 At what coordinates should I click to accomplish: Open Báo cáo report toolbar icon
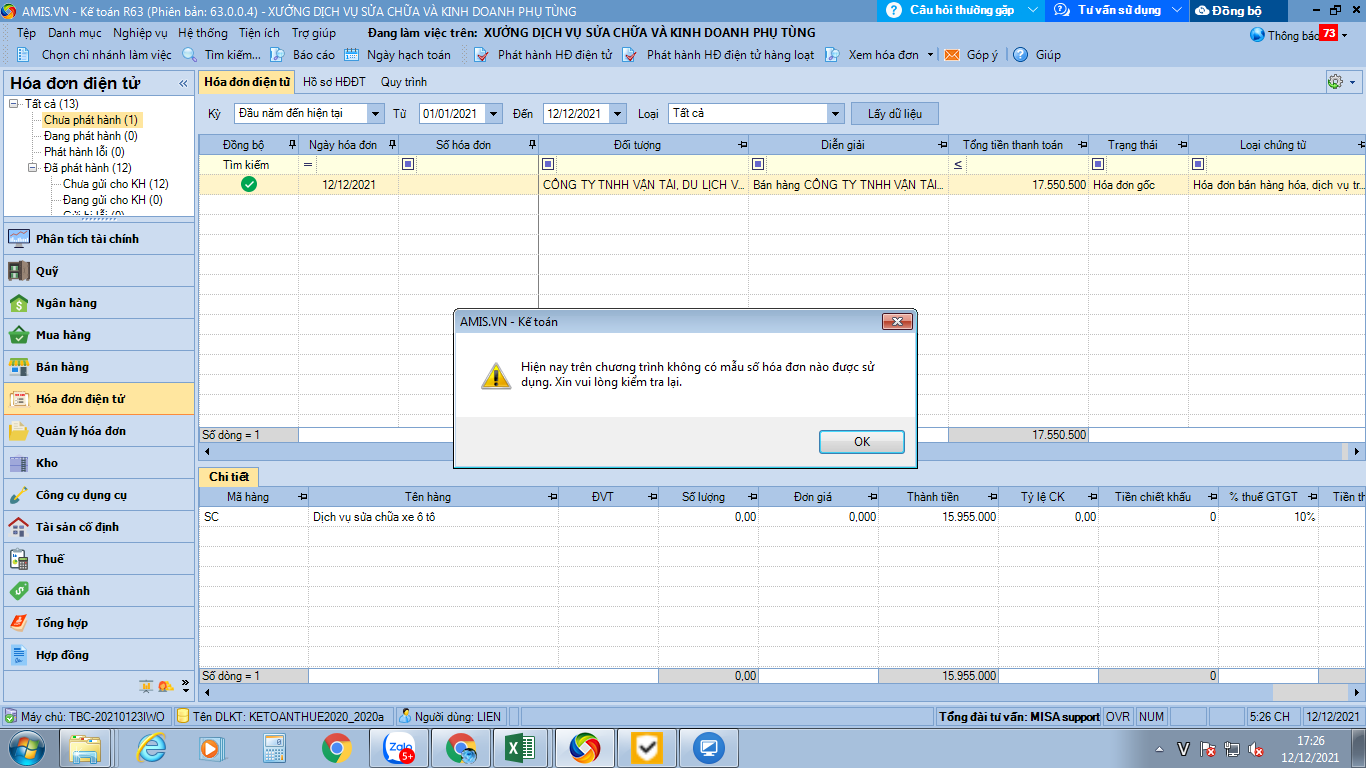point(277,55)
